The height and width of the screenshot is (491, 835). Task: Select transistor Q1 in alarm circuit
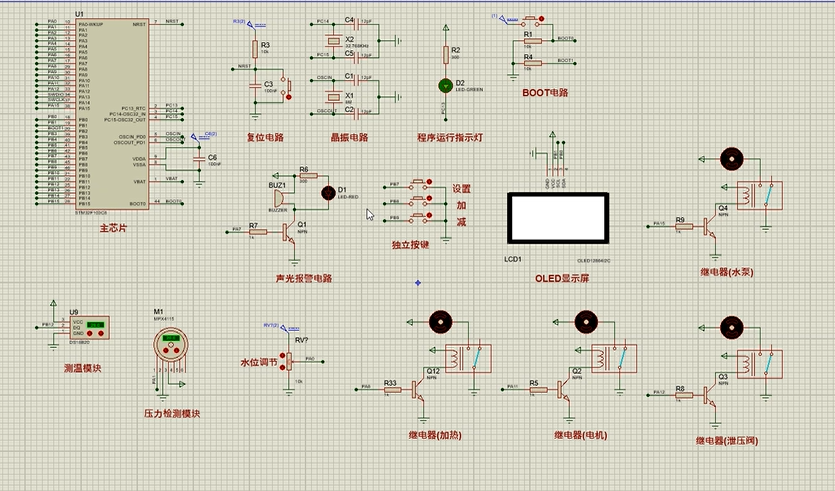point(288,233)
